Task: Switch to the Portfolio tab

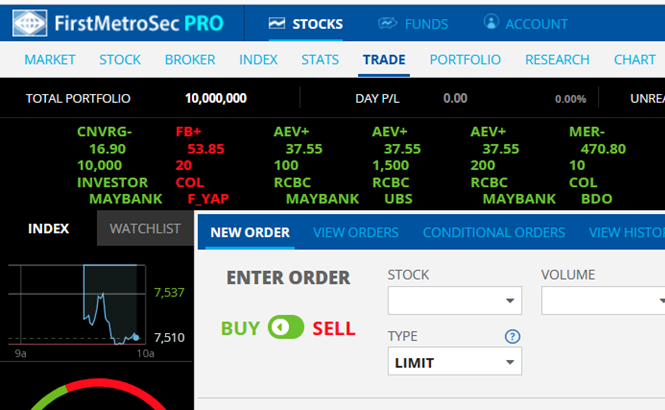Action: click(465, 60)
